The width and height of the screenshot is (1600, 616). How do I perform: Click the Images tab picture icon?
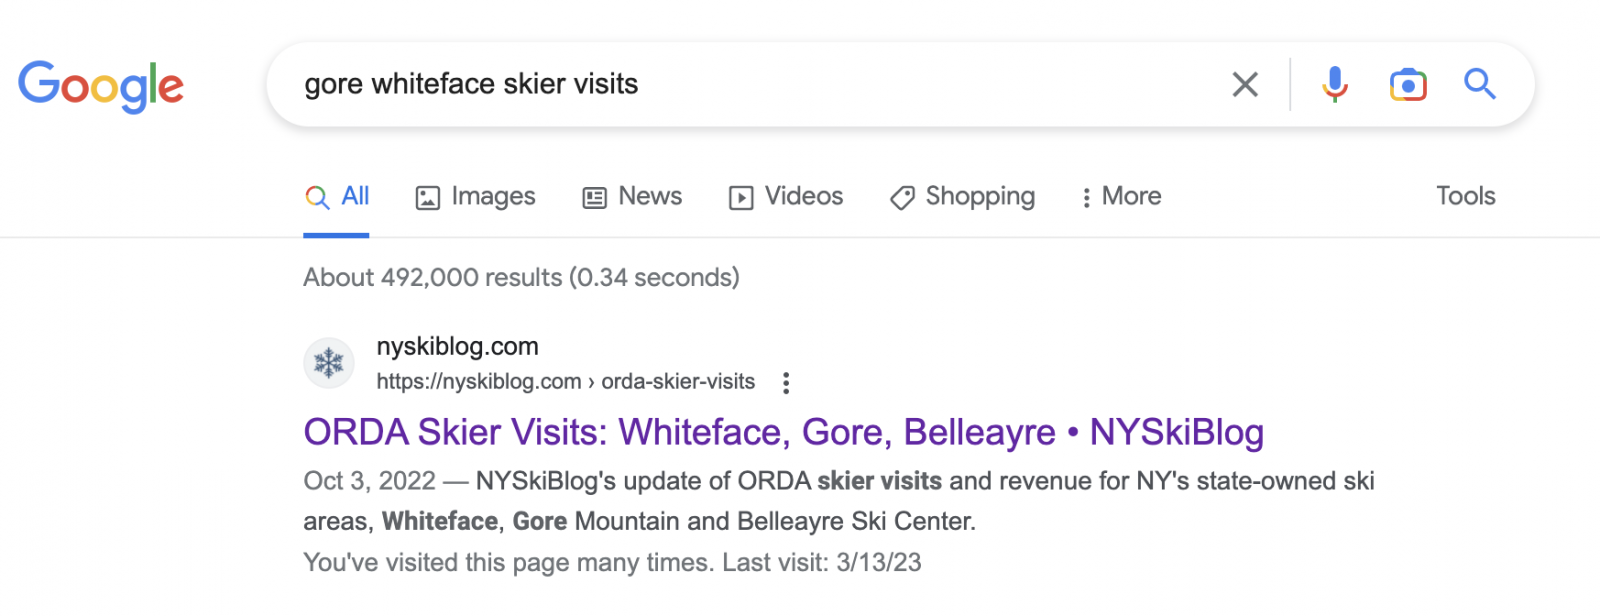(428, 198)
